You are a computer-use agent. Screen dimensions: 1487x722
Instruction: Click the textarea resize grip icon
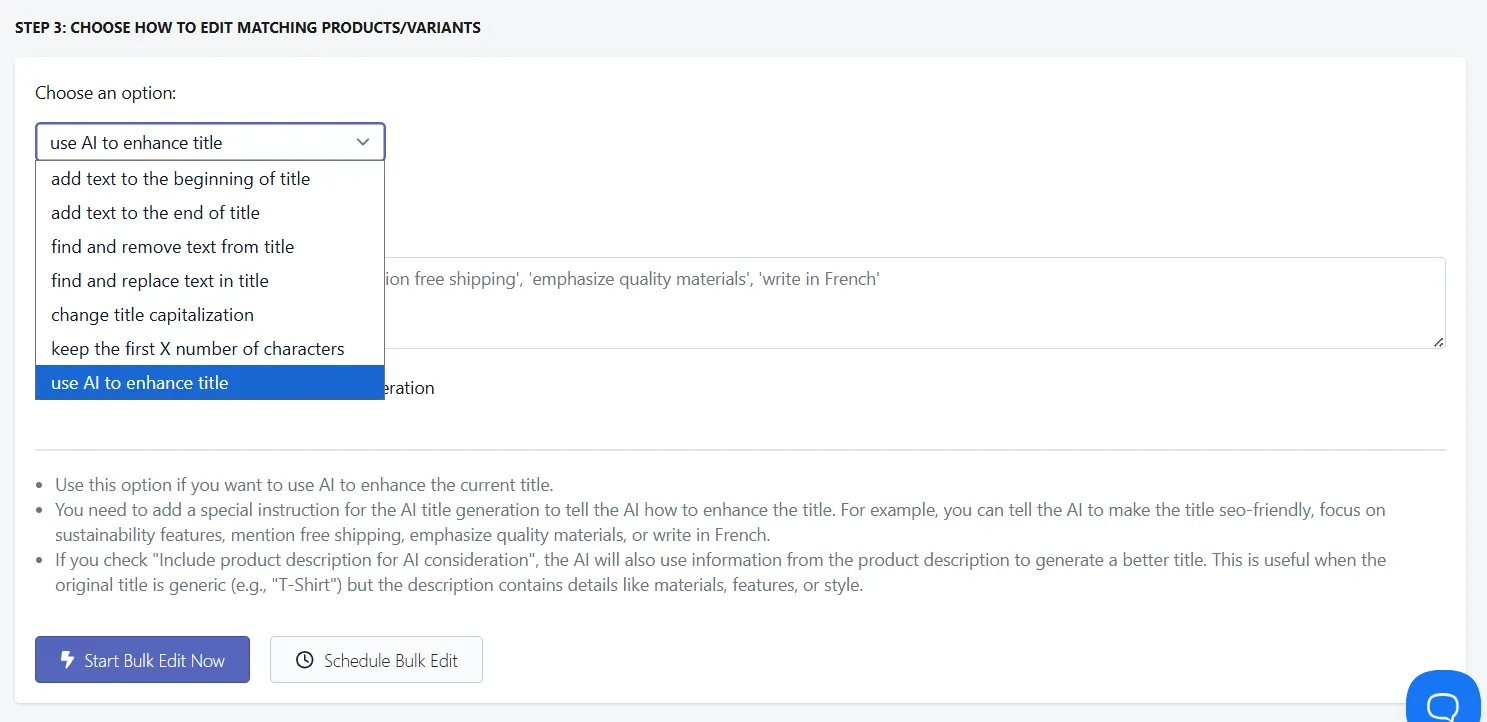(x=1438, y=342)
